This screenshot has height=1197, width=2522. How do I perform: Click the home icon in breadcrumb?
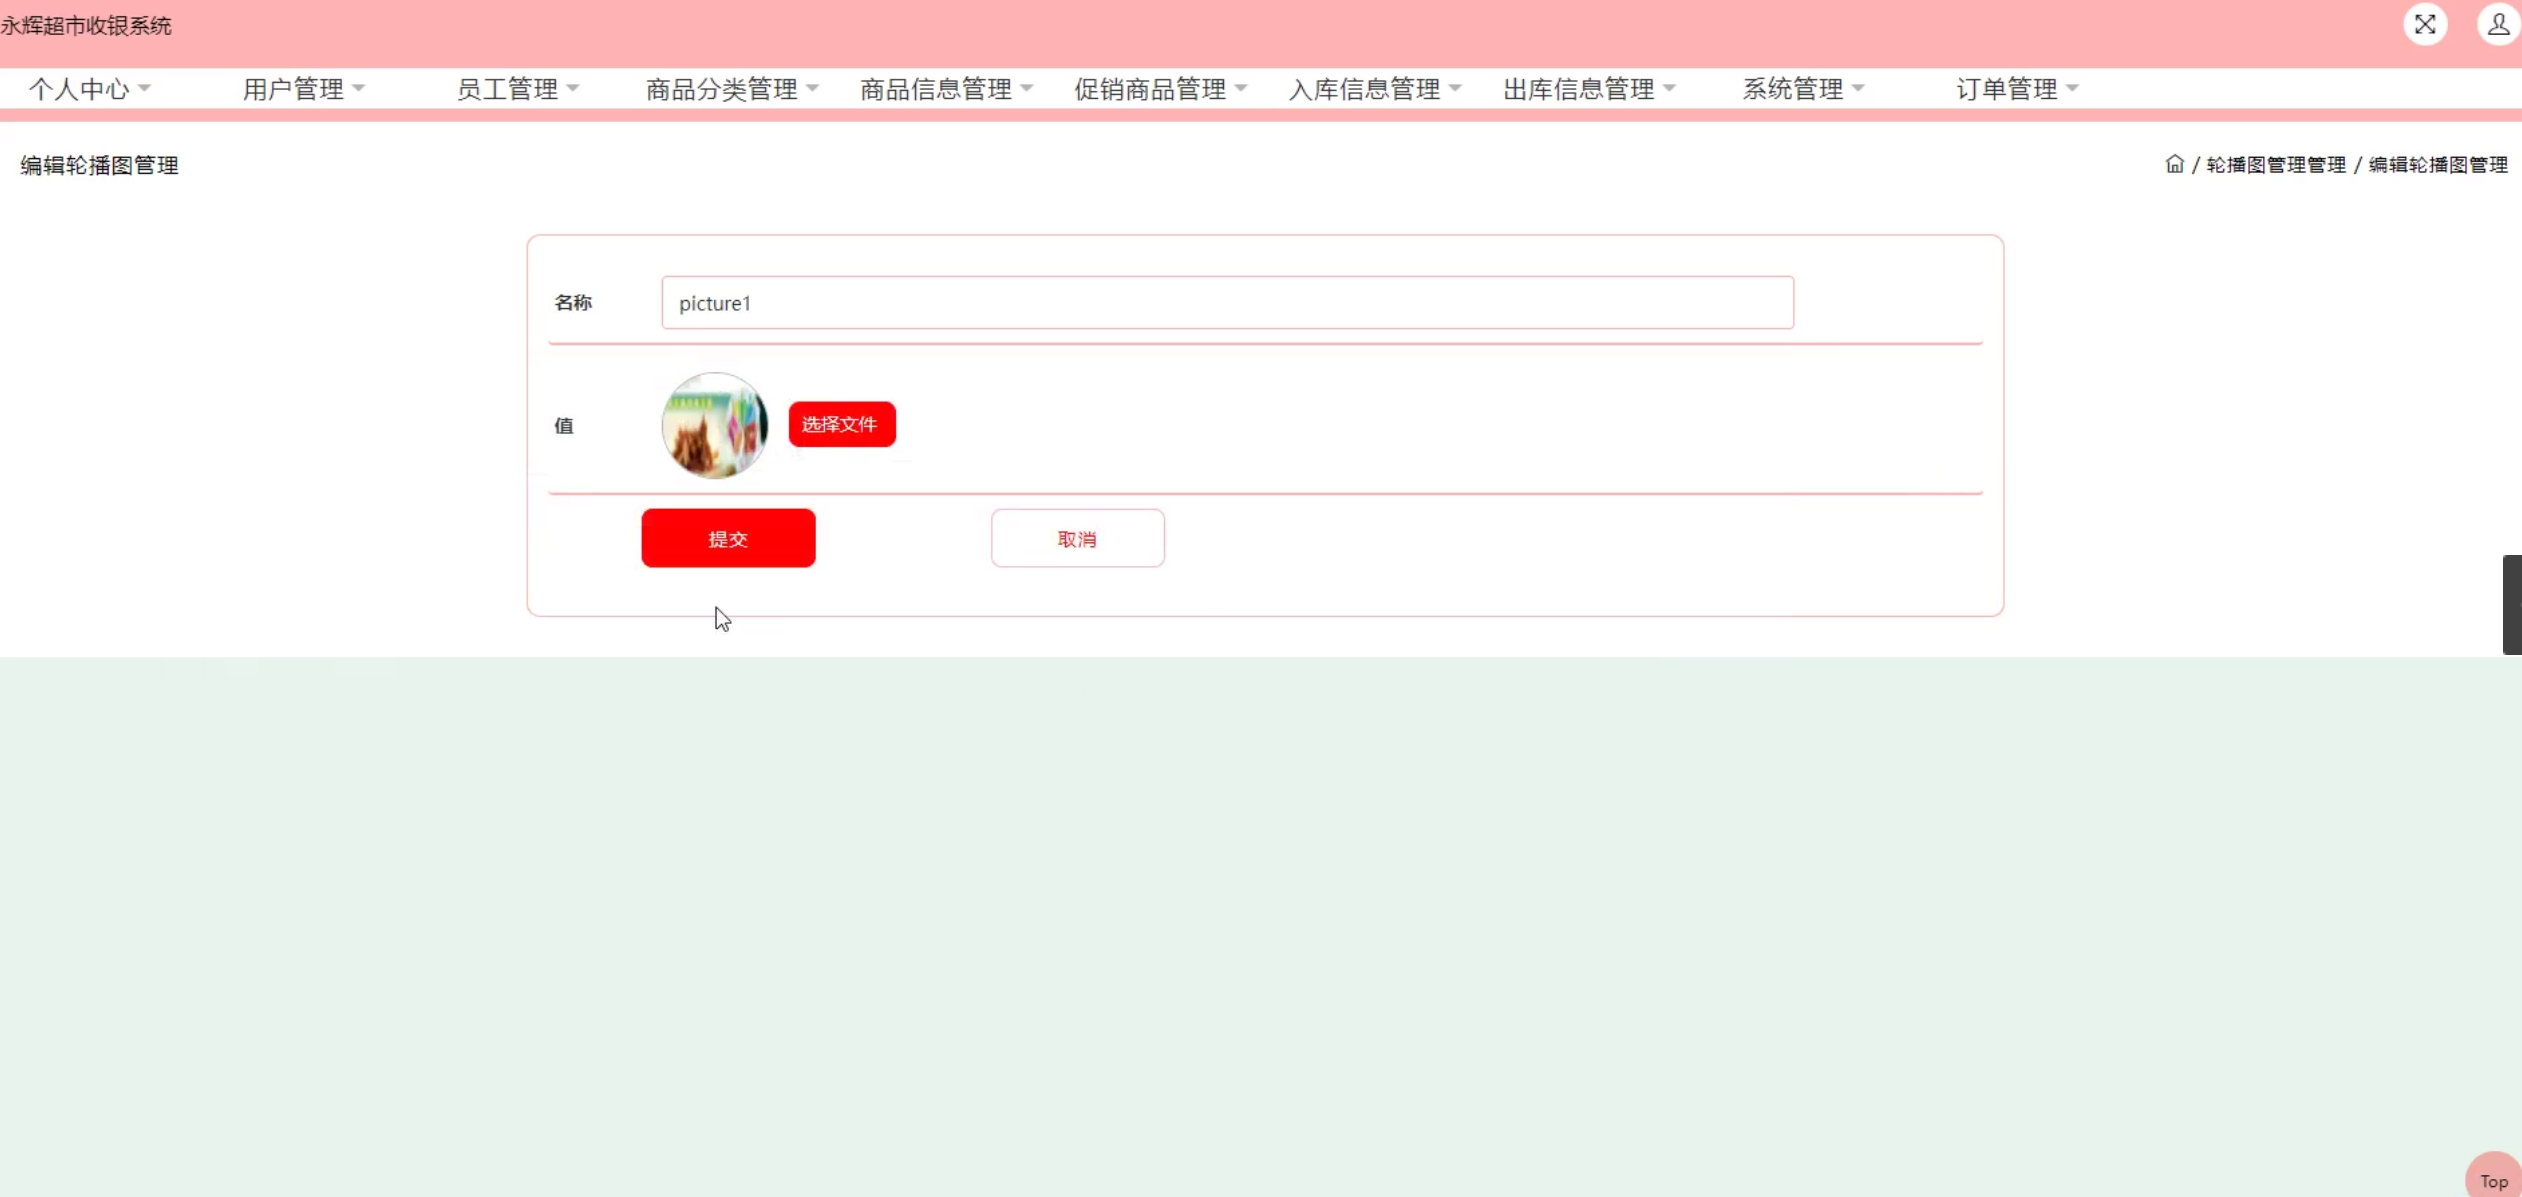pyautogui.click(x=2174, y=164)
